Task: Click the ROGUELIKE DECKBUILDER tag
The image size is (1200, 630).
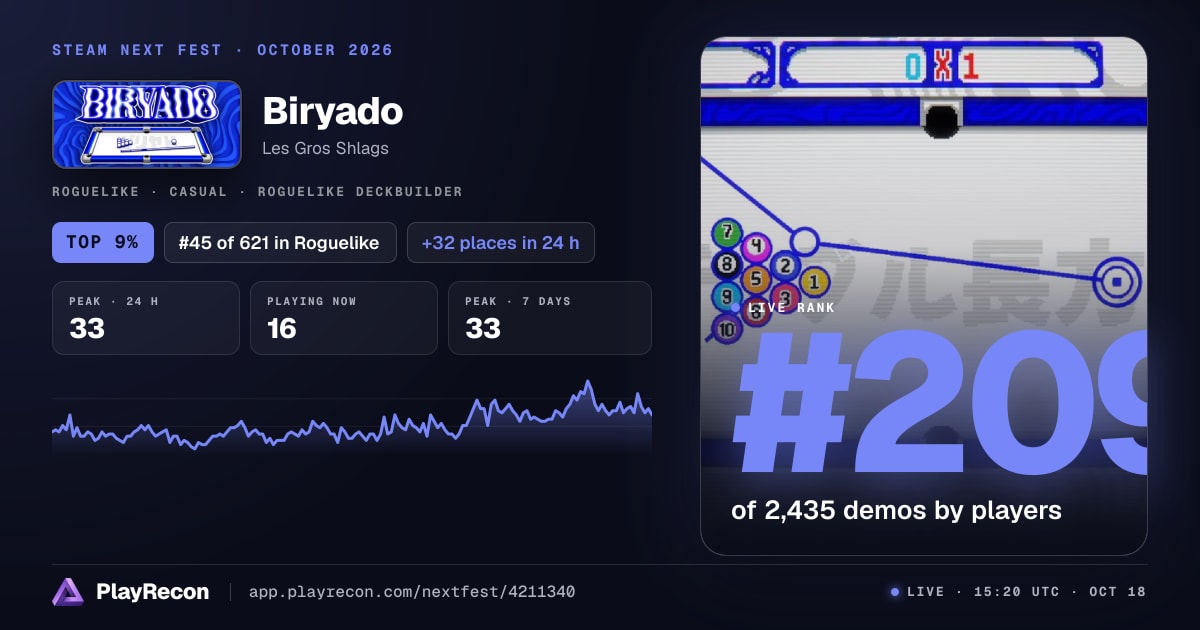Action: pos(360,191)
